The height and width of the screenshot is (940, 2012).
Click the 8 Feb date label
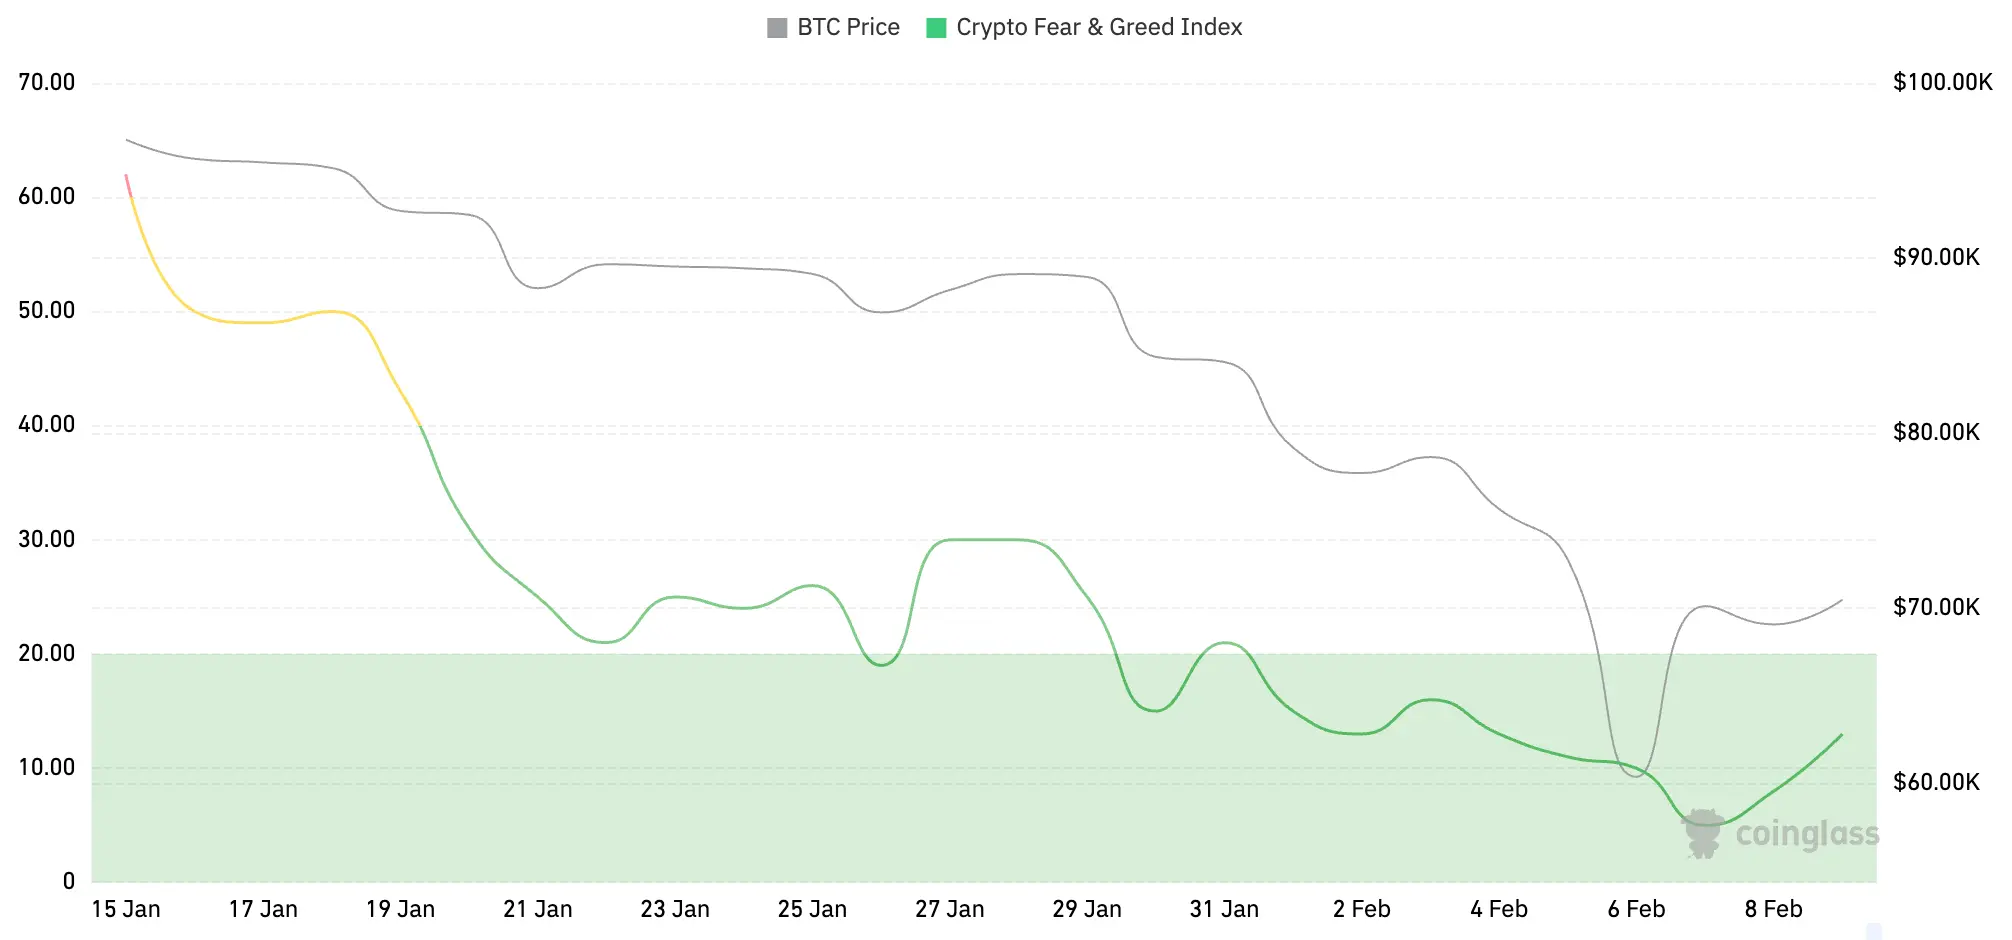pyautogui.click(x=1773, y=909)
